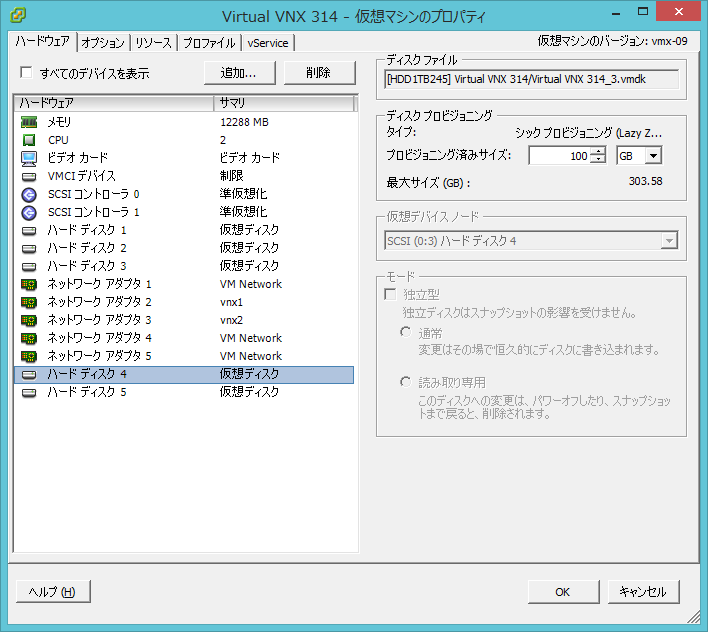Open the リソース tab

pos(154,43)
